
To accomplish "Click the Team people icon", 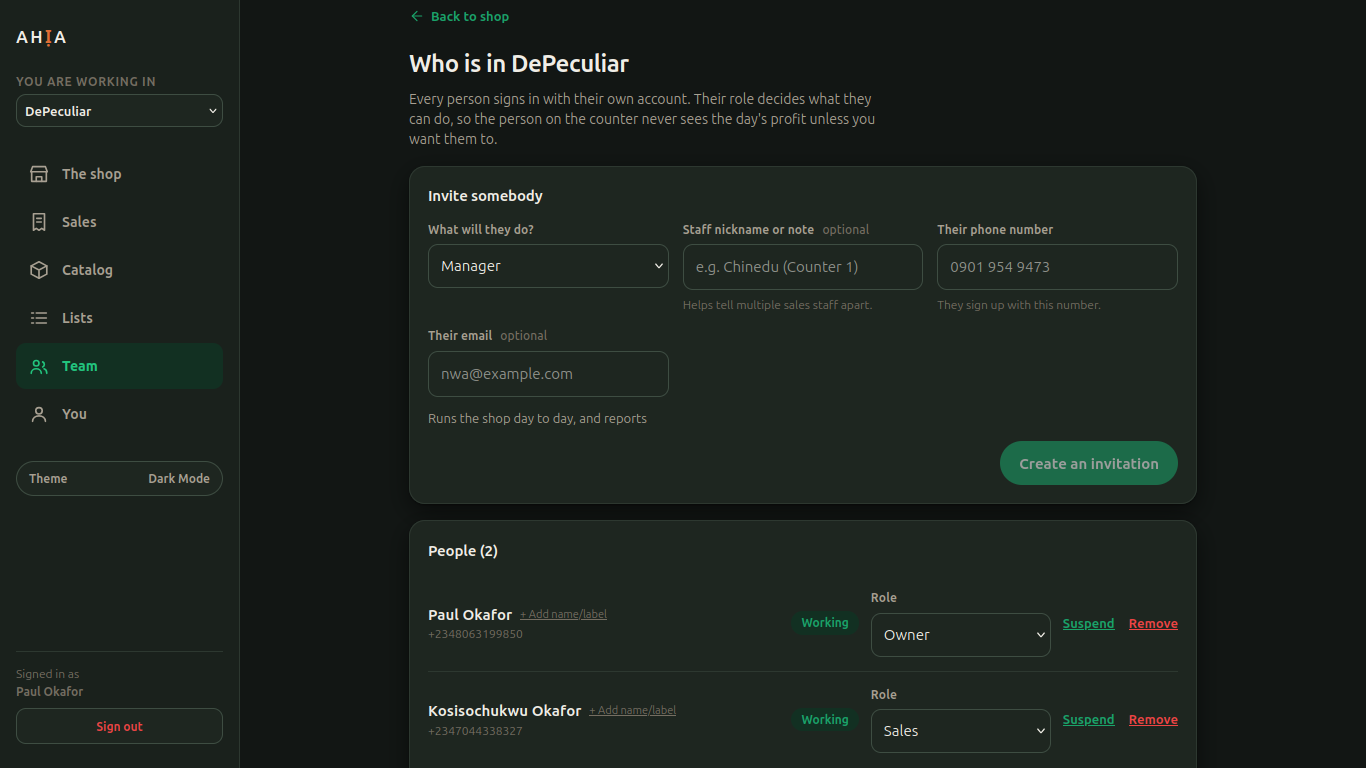I will click(39, 366).
